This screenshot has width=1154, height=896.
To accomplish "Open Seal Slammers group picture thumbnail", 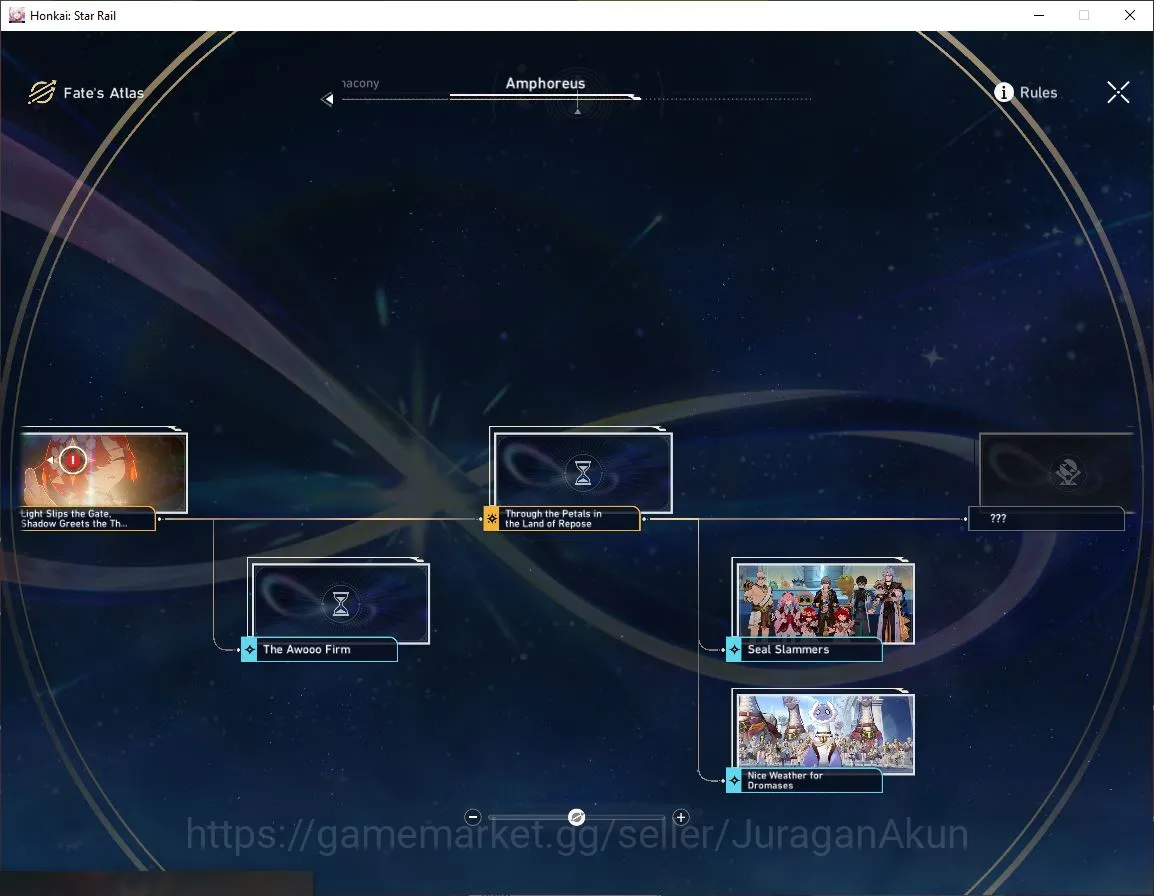I will [825, 602].
